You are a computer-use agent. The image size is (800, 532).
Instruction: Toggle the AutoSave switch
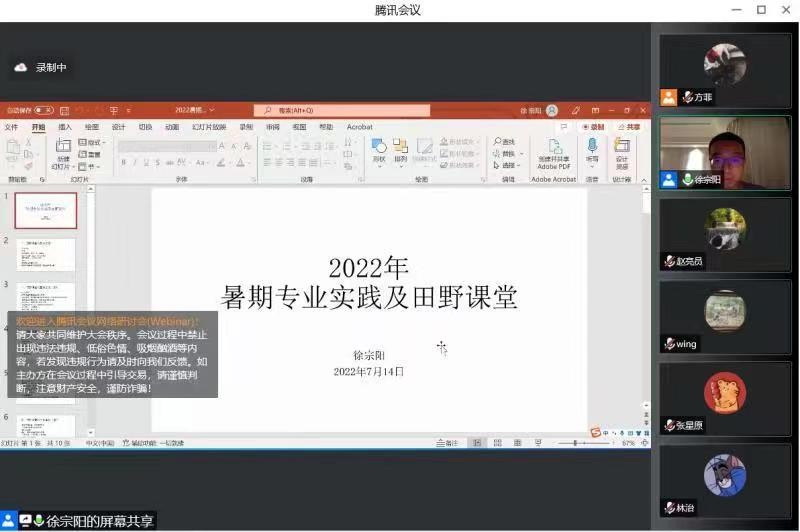pos(43,110)
